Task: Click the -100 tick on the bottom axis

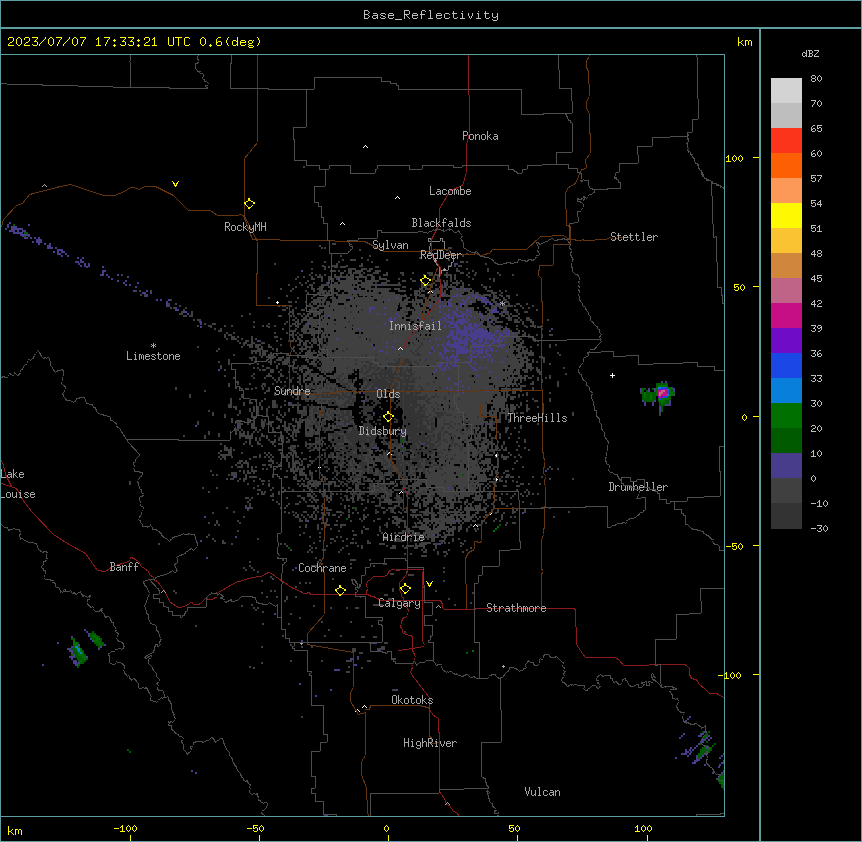Action: point(125,828)
